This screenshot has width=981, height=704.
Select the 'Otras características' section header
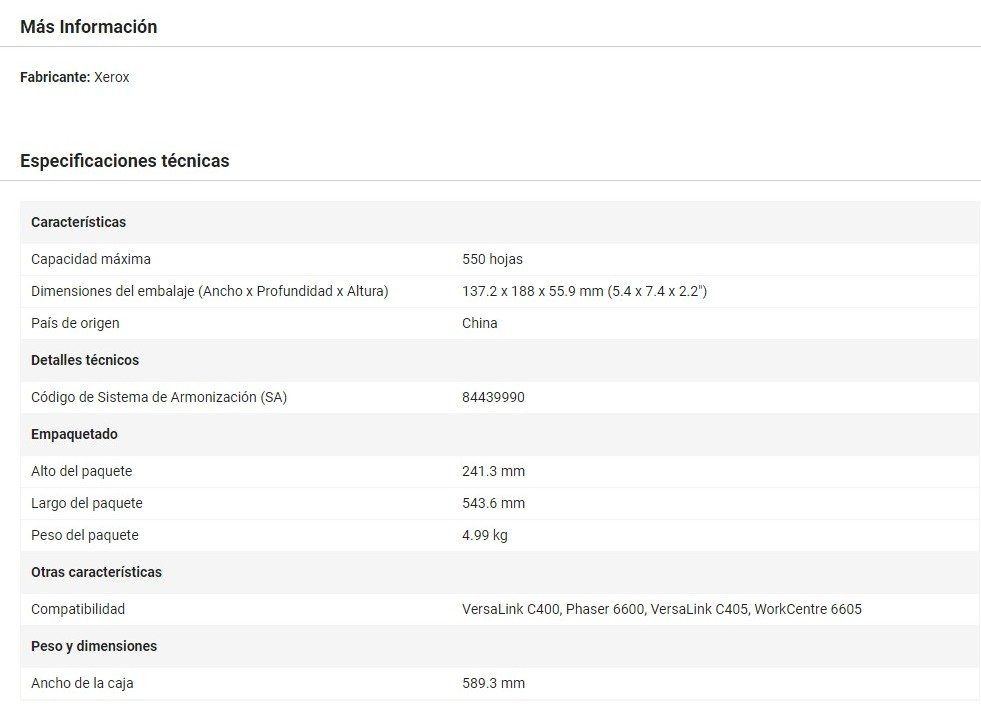click(96, 572)
